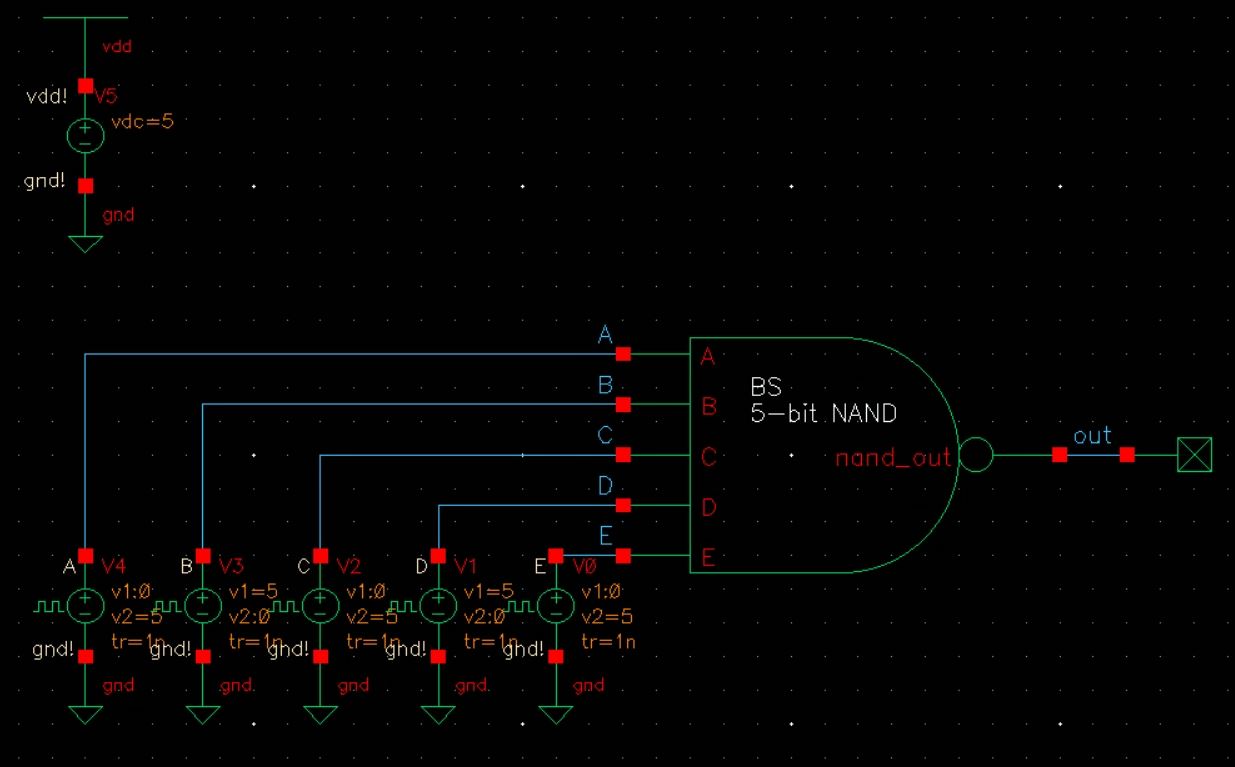Select the ground symbol beneath source V2

320,714
